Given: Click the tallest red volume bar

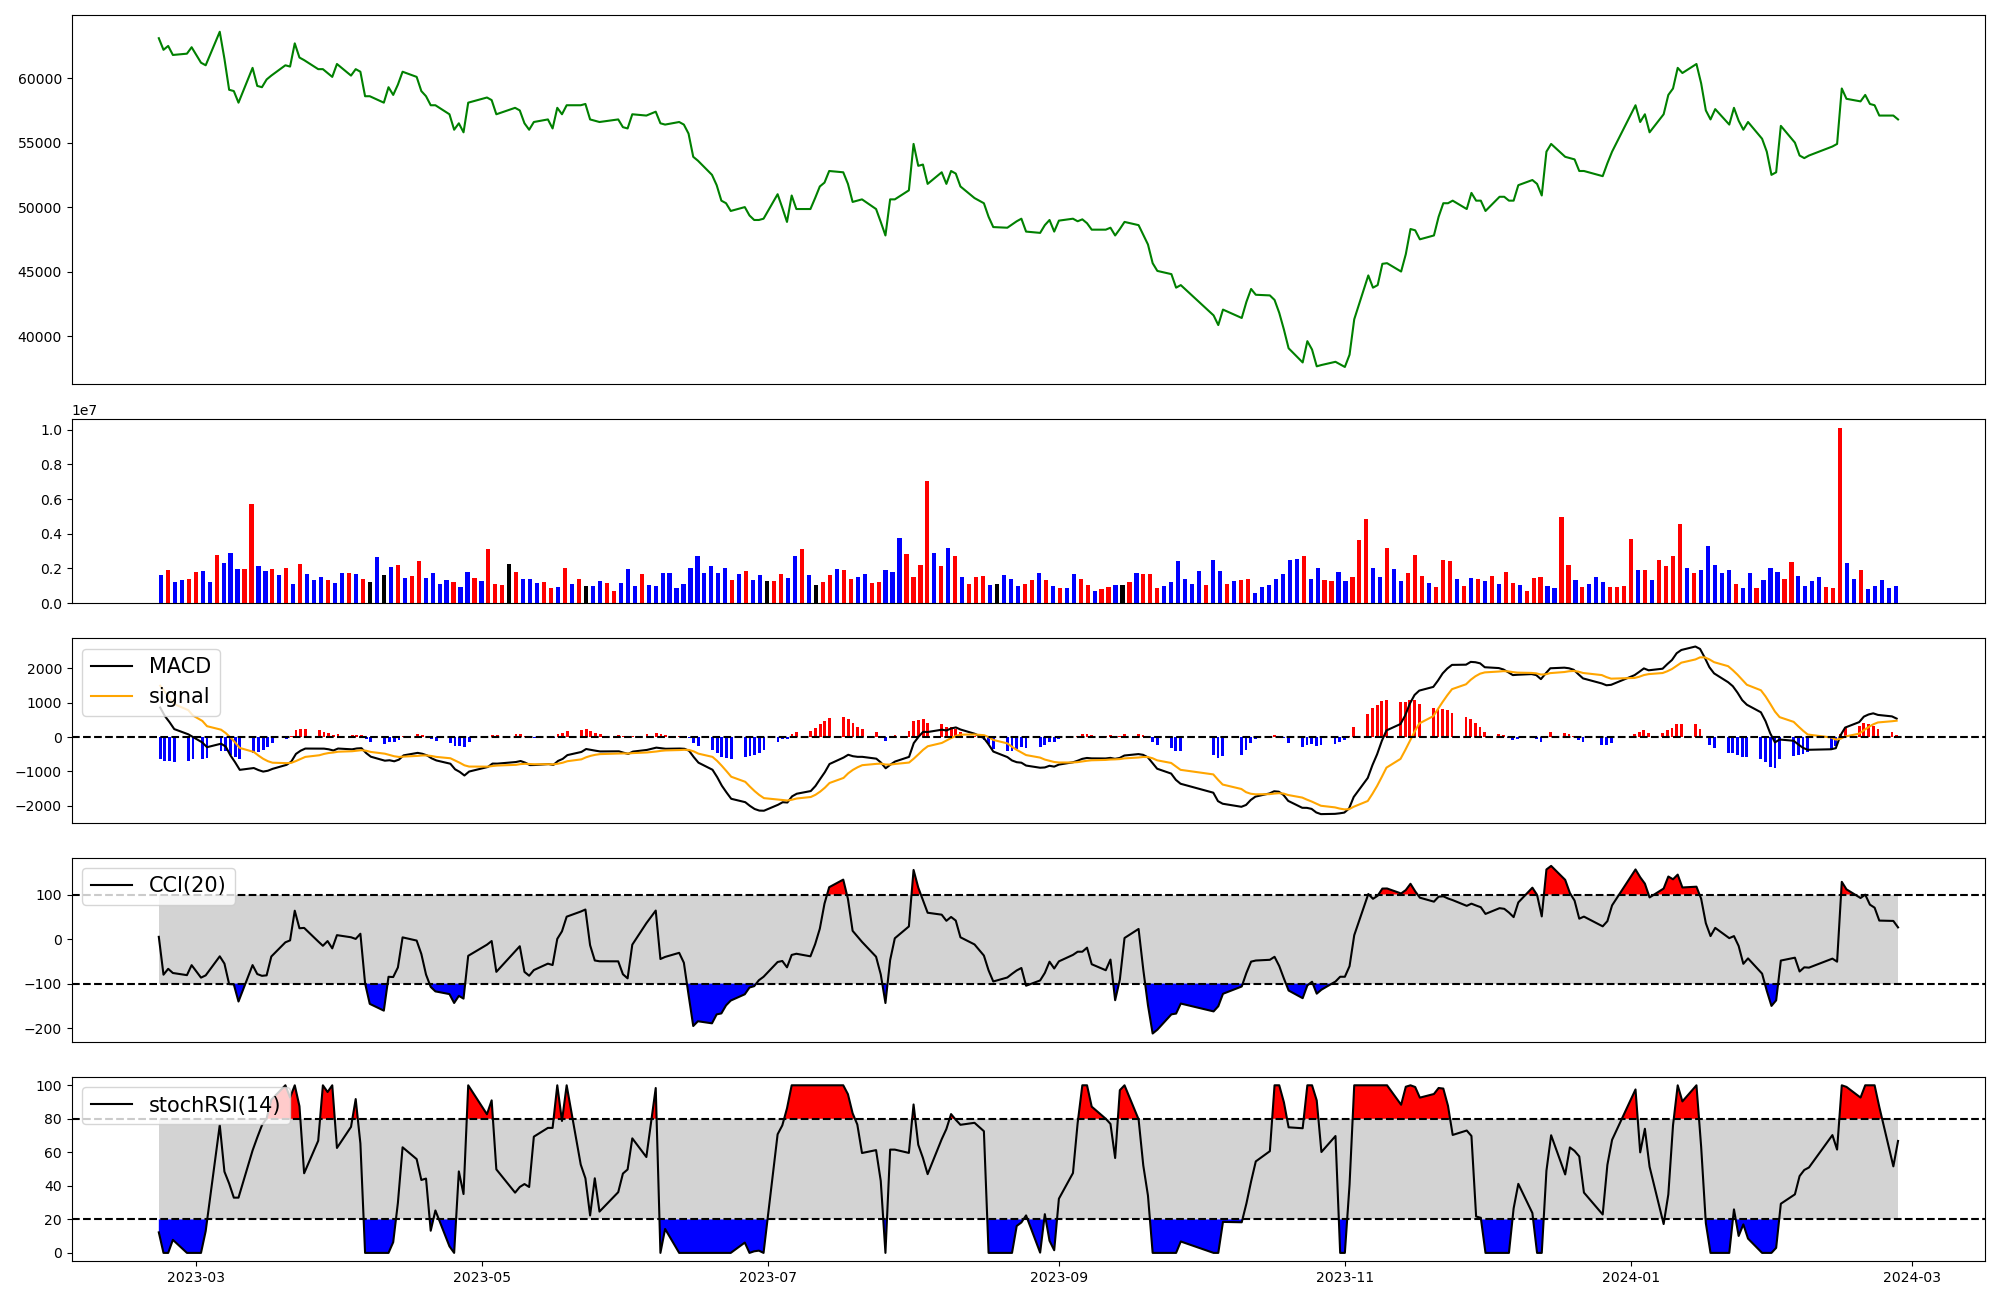Looking at the screenshot, I should click(1839, 515).
